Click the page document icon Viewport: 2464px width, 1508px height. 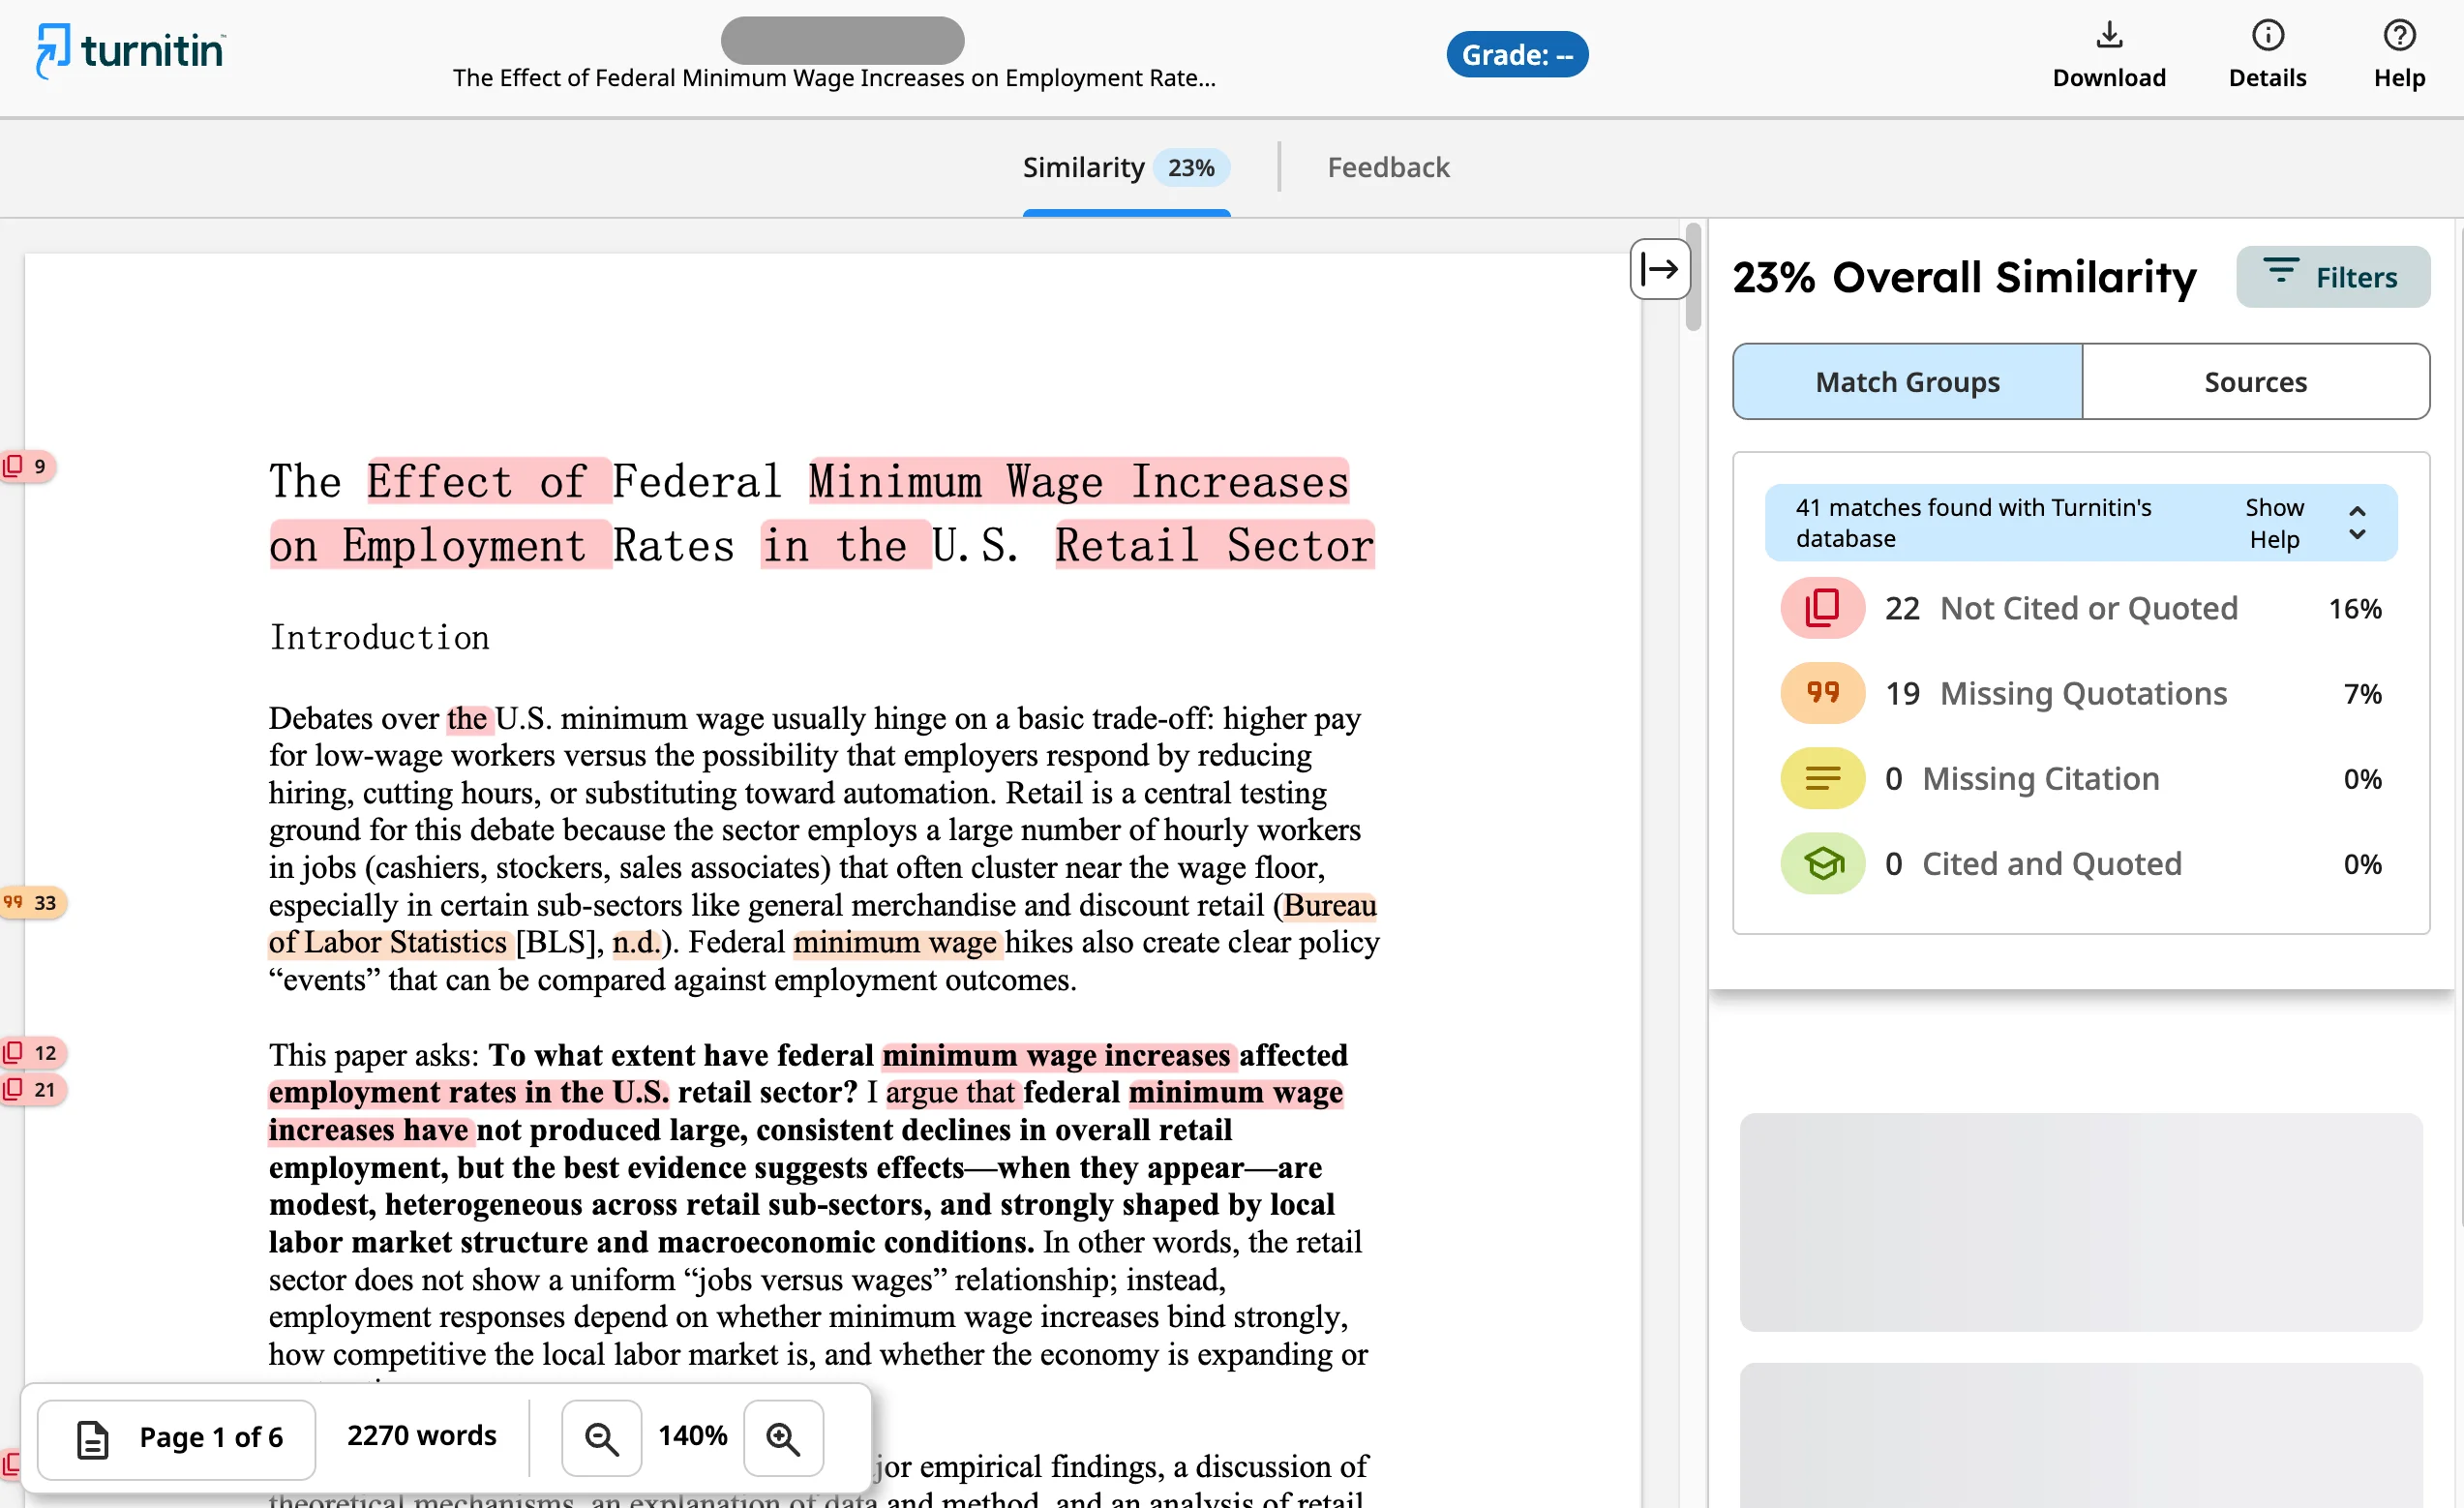[x=92, y=1439]
